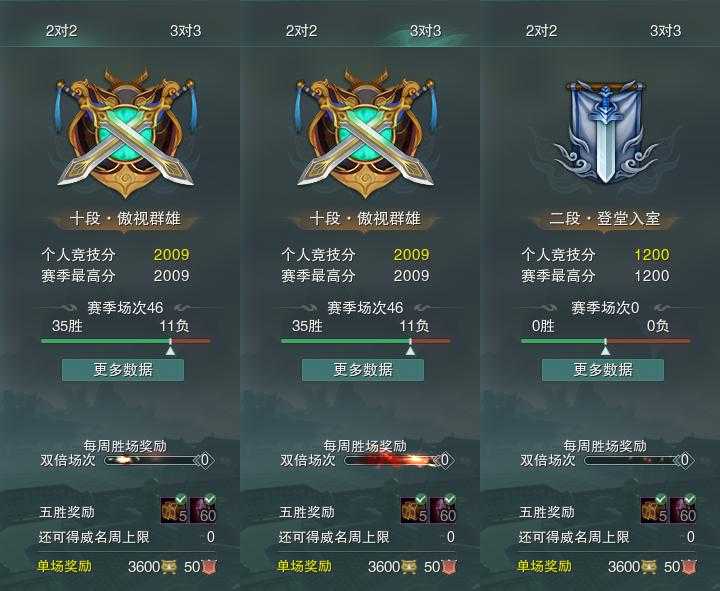Click the 双倍场次 arrow counter in left panel
The image size is (720, 591).
[205, 460]
